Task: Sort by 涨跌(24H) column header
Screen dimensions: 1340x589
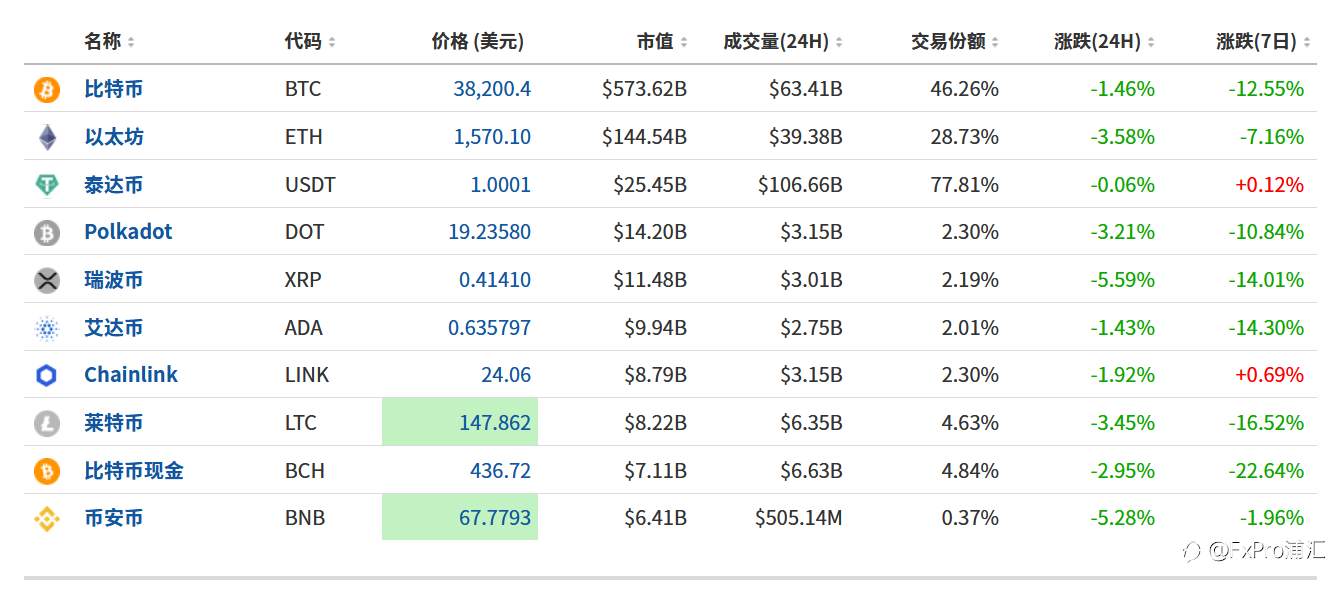Action: tap(1105, 41)
